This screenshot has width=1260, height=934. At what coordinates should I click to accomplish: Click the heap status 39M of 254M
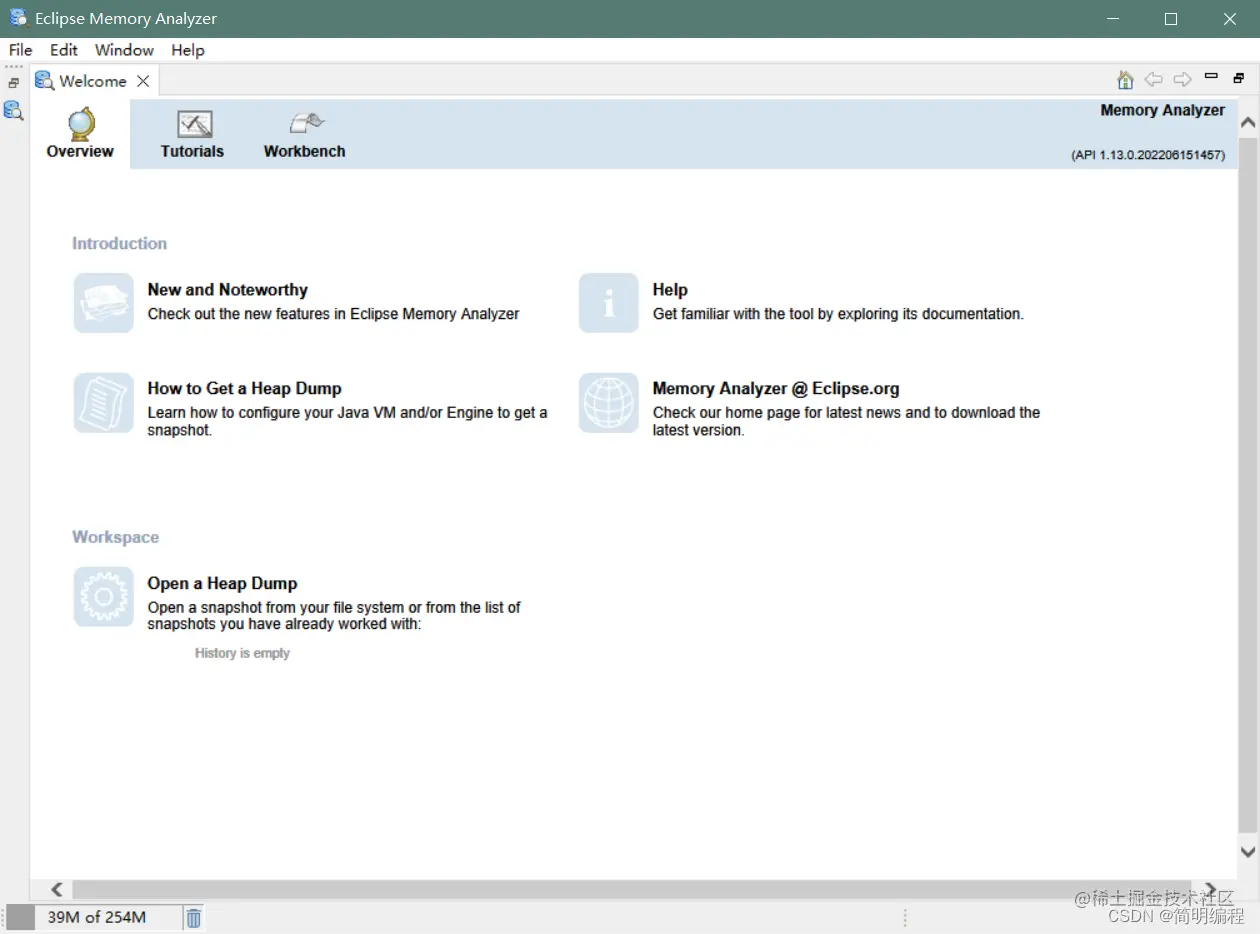[x=95, y=917]
